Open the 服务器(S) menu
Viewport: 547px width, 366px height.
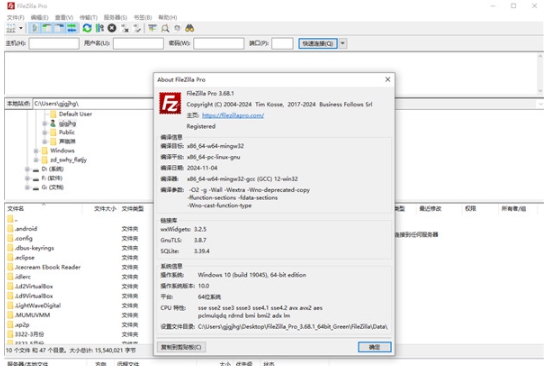coord(115,17)
